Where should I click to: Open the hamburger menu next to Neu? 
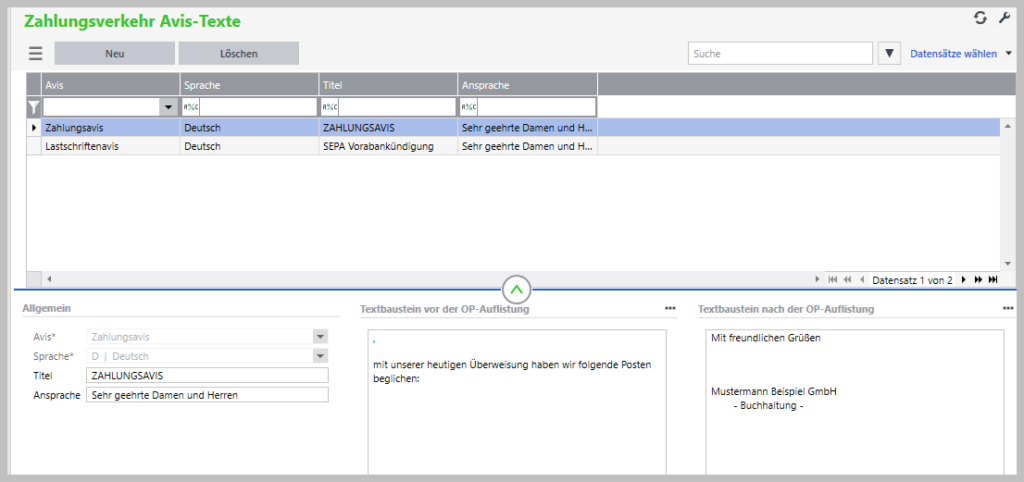(x=36, y=54)
